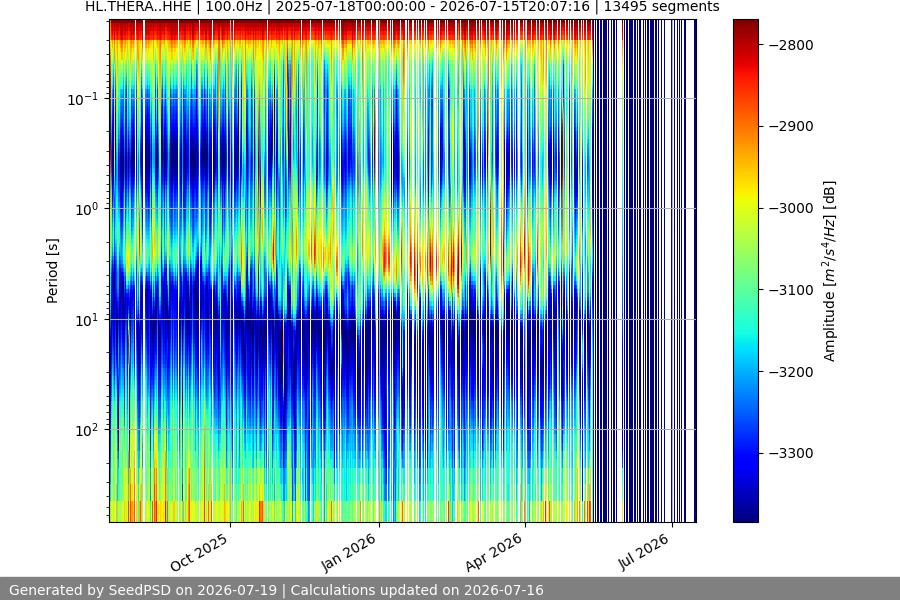Image resolution: width=900 pixels, height=600 pixels.
Task: Click the -3200 colorbar tick value
Action: pyautogui.click(x=790, y=372)
